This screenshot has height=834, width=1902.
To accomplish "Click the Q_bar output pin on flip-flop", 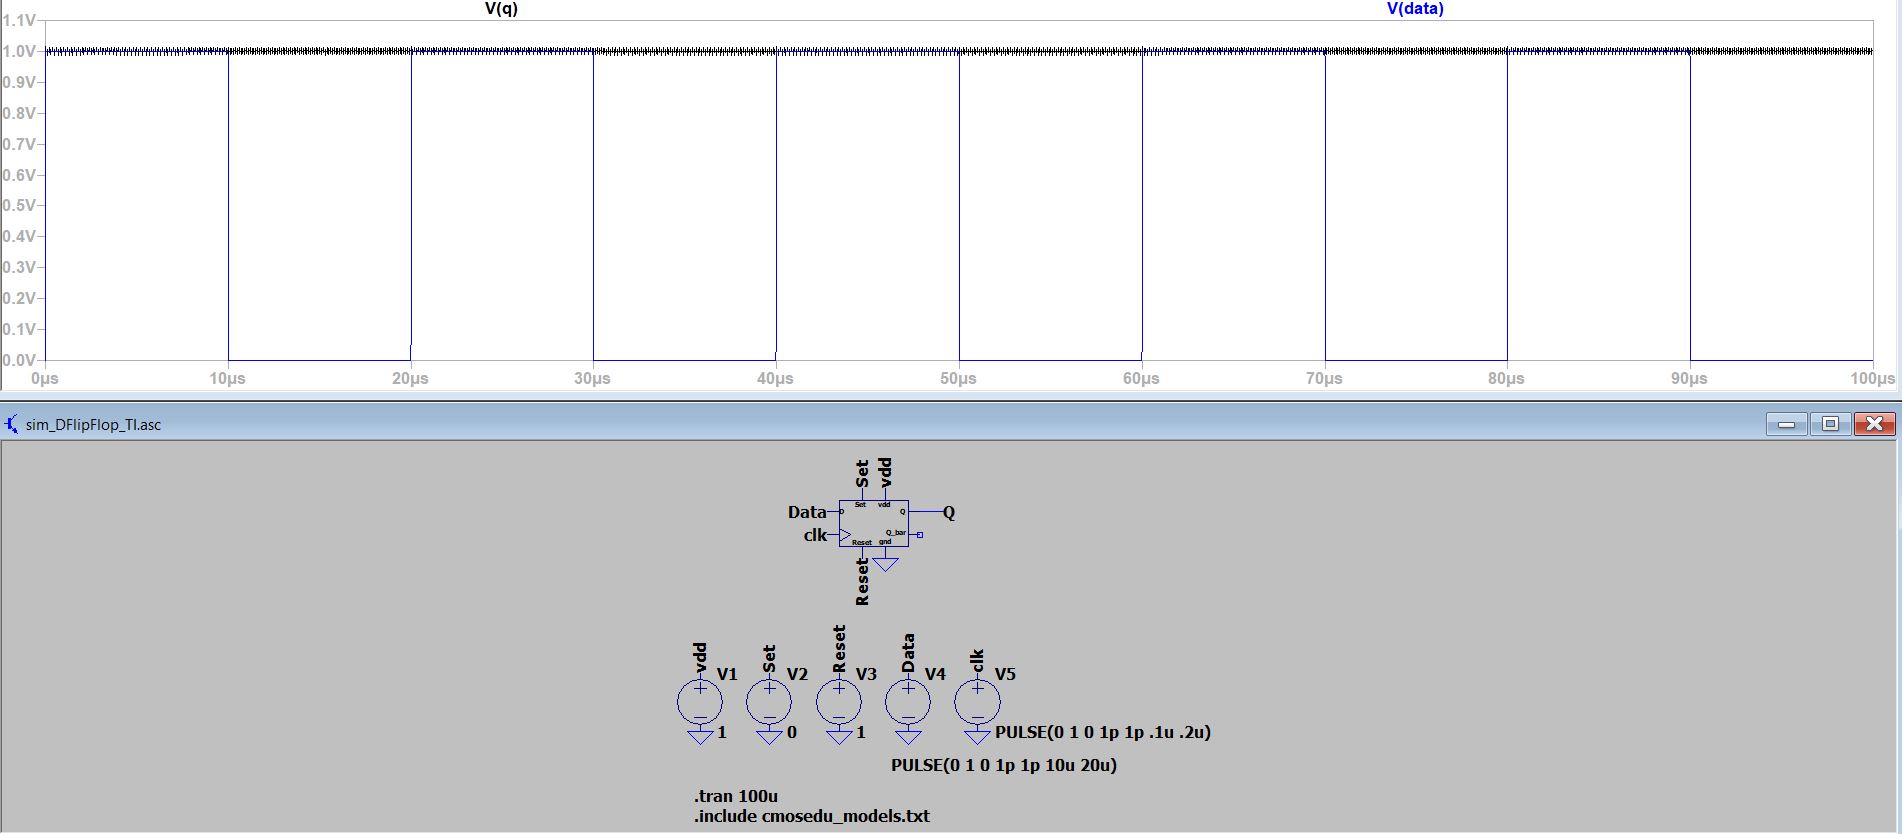I will (x=920, y=535).
